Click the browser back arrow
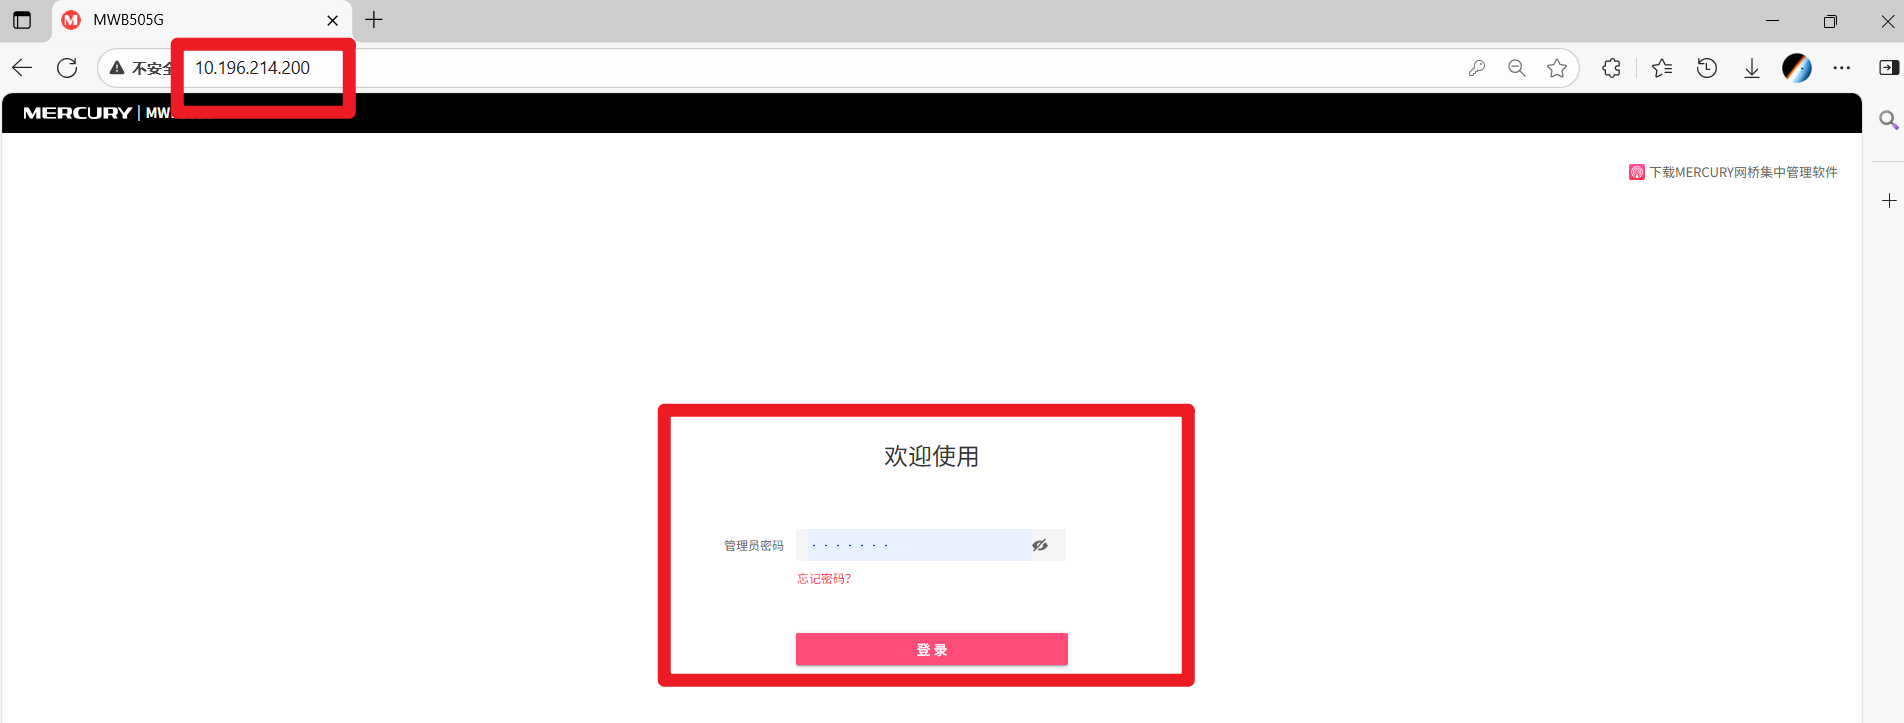The image size is (1904, 723). coord(22,68)
